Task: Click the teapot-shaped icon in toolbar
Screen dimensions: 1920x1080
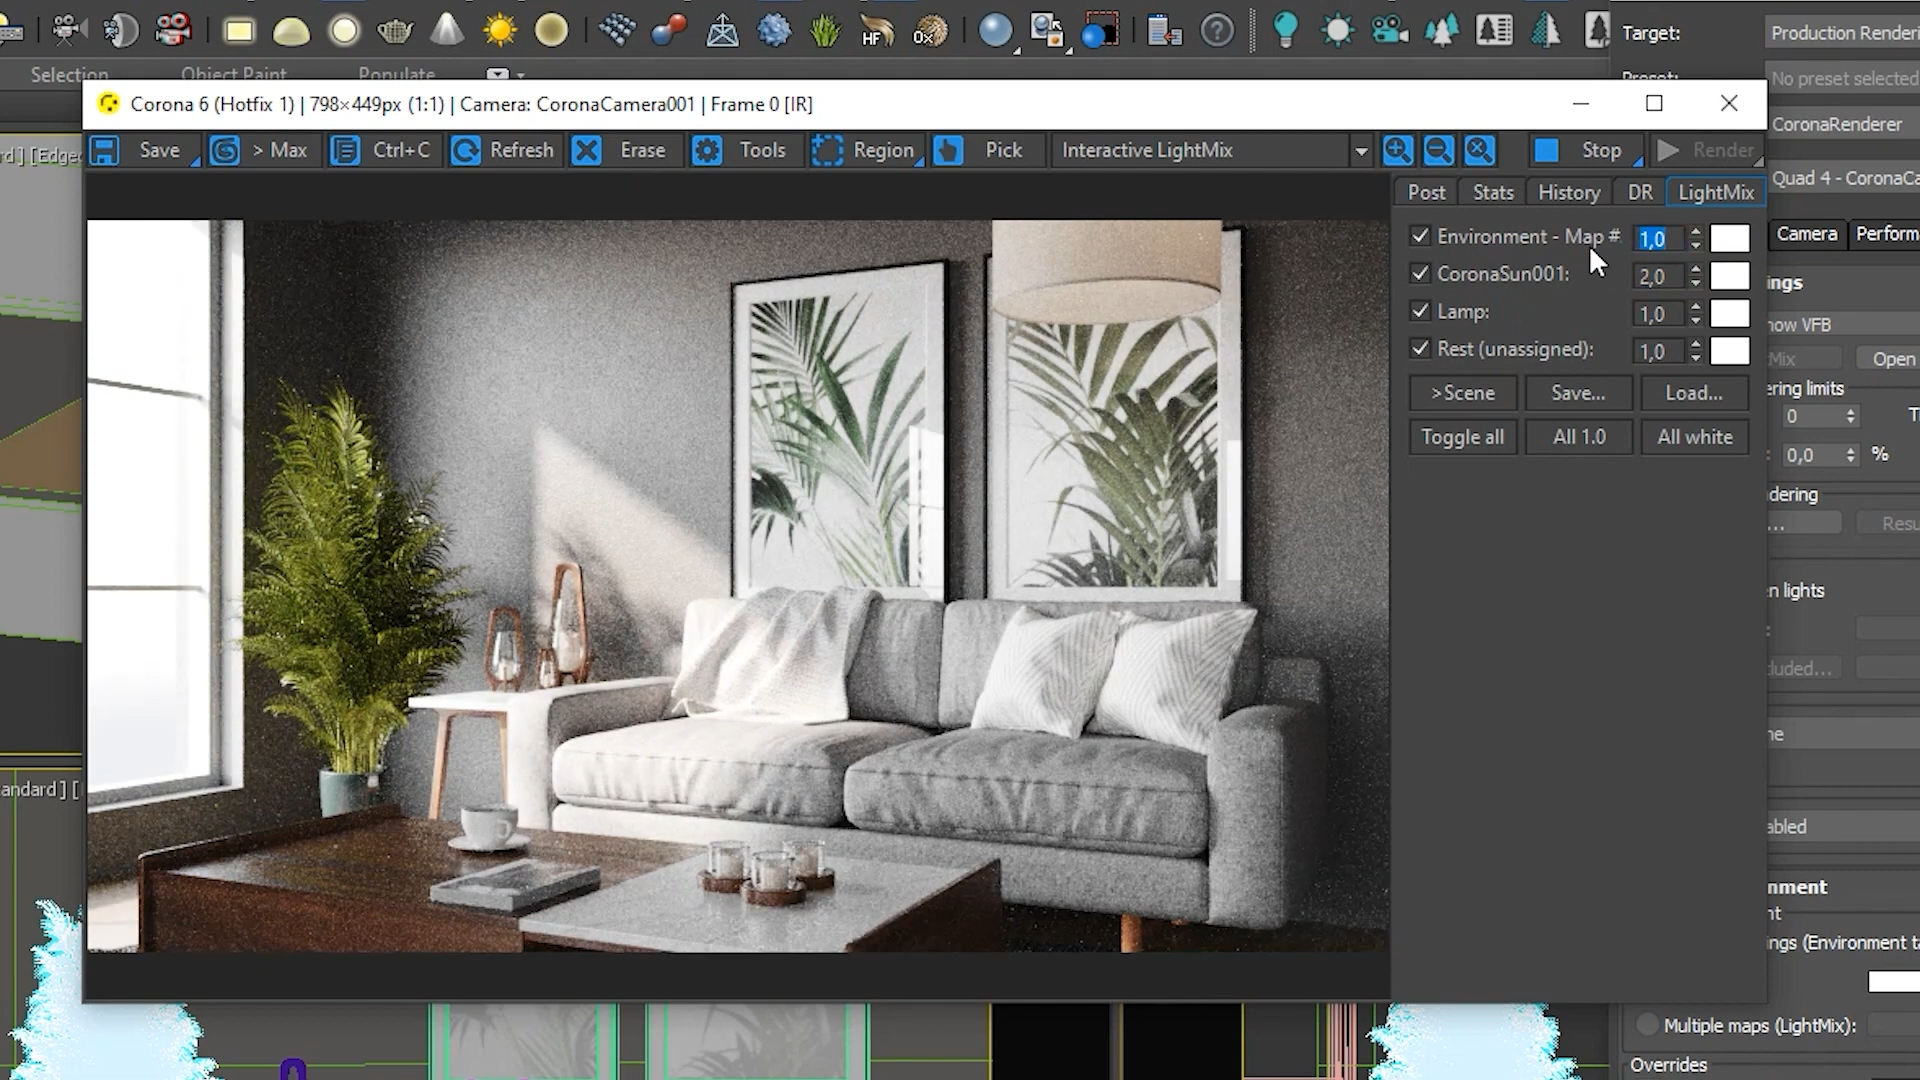Action: pyautogui.click(x=395, y=32)
